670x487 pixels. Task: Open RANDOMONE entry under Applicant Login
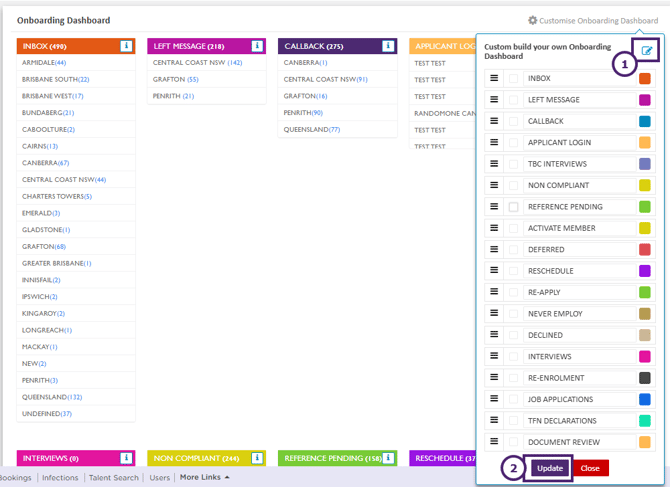(x=444, y=113)
